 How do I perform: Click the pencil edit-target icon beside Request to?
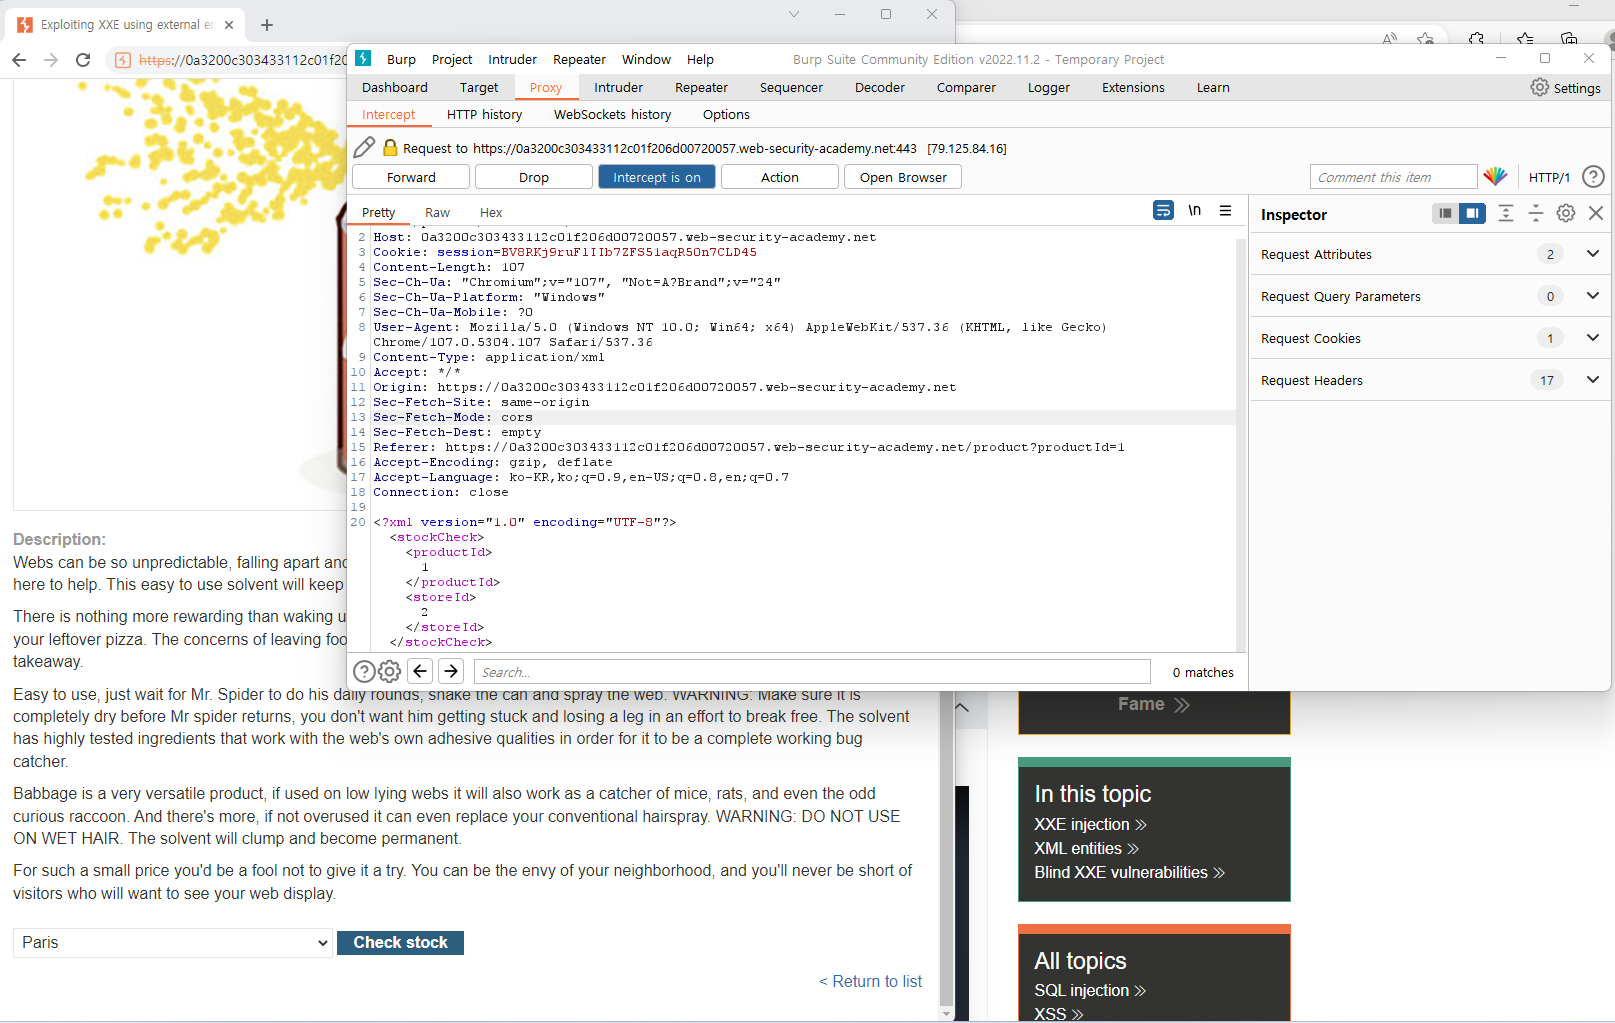pyautogui.click(x=364, y=148)
